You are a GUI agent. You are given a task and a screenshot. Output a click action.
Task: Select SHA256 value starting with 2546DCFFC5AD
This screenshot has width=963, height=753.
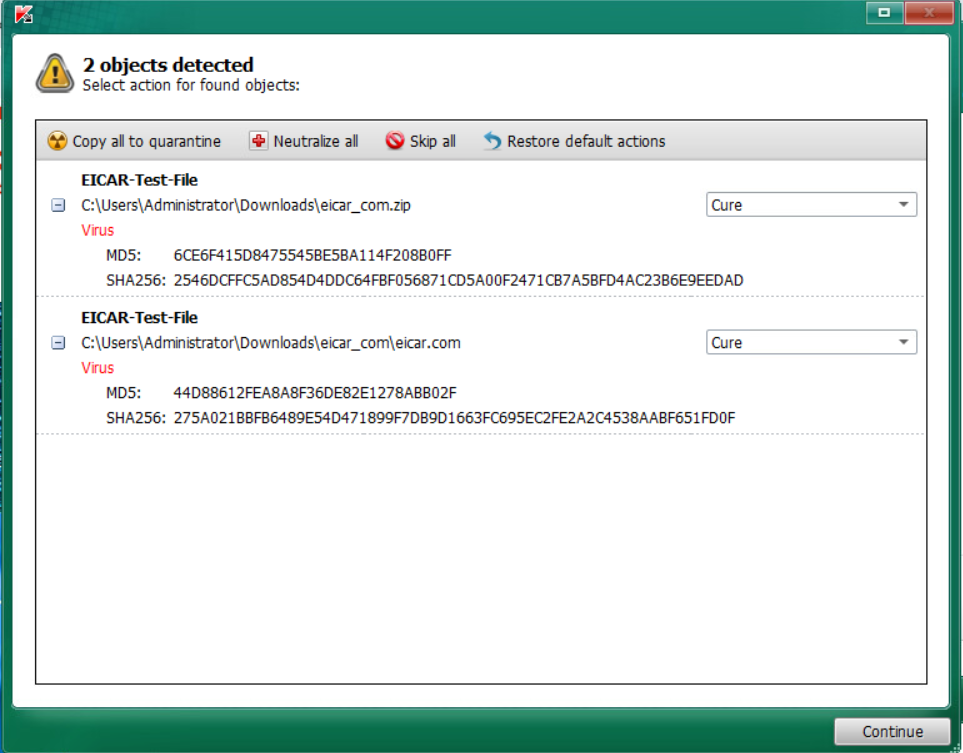click(458, 281)
